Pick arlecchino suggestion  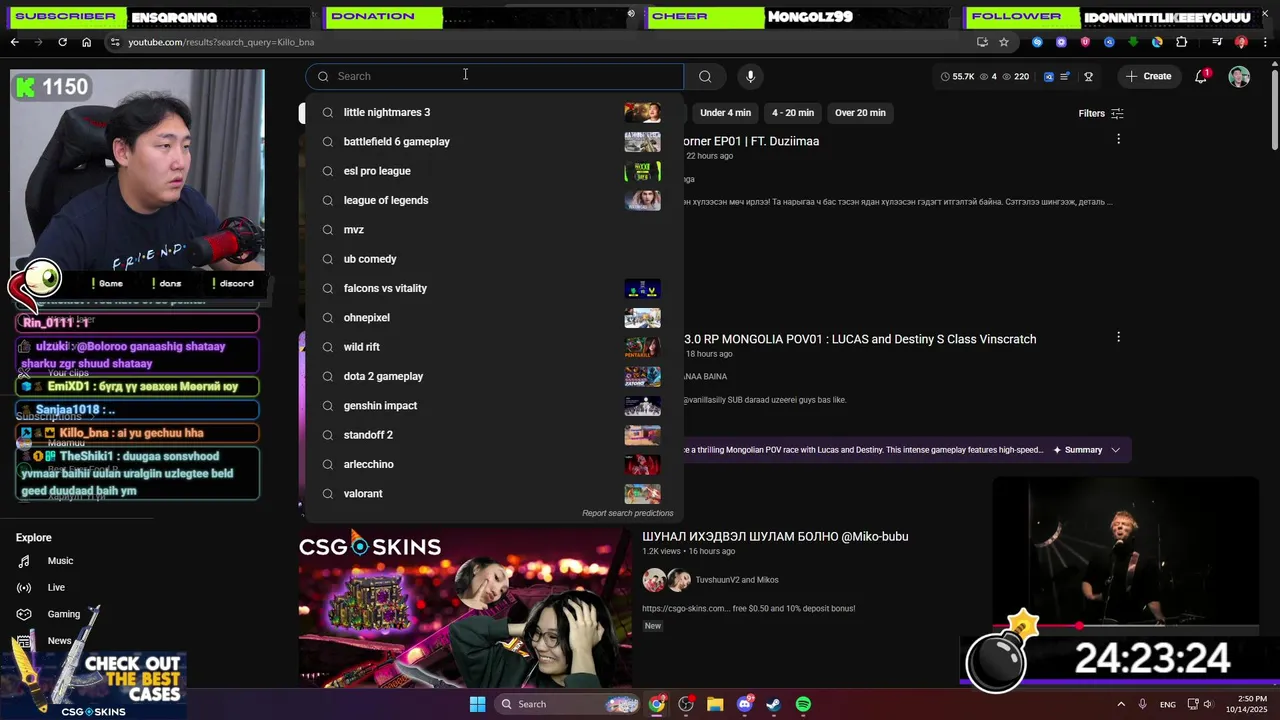click(495, 464)
